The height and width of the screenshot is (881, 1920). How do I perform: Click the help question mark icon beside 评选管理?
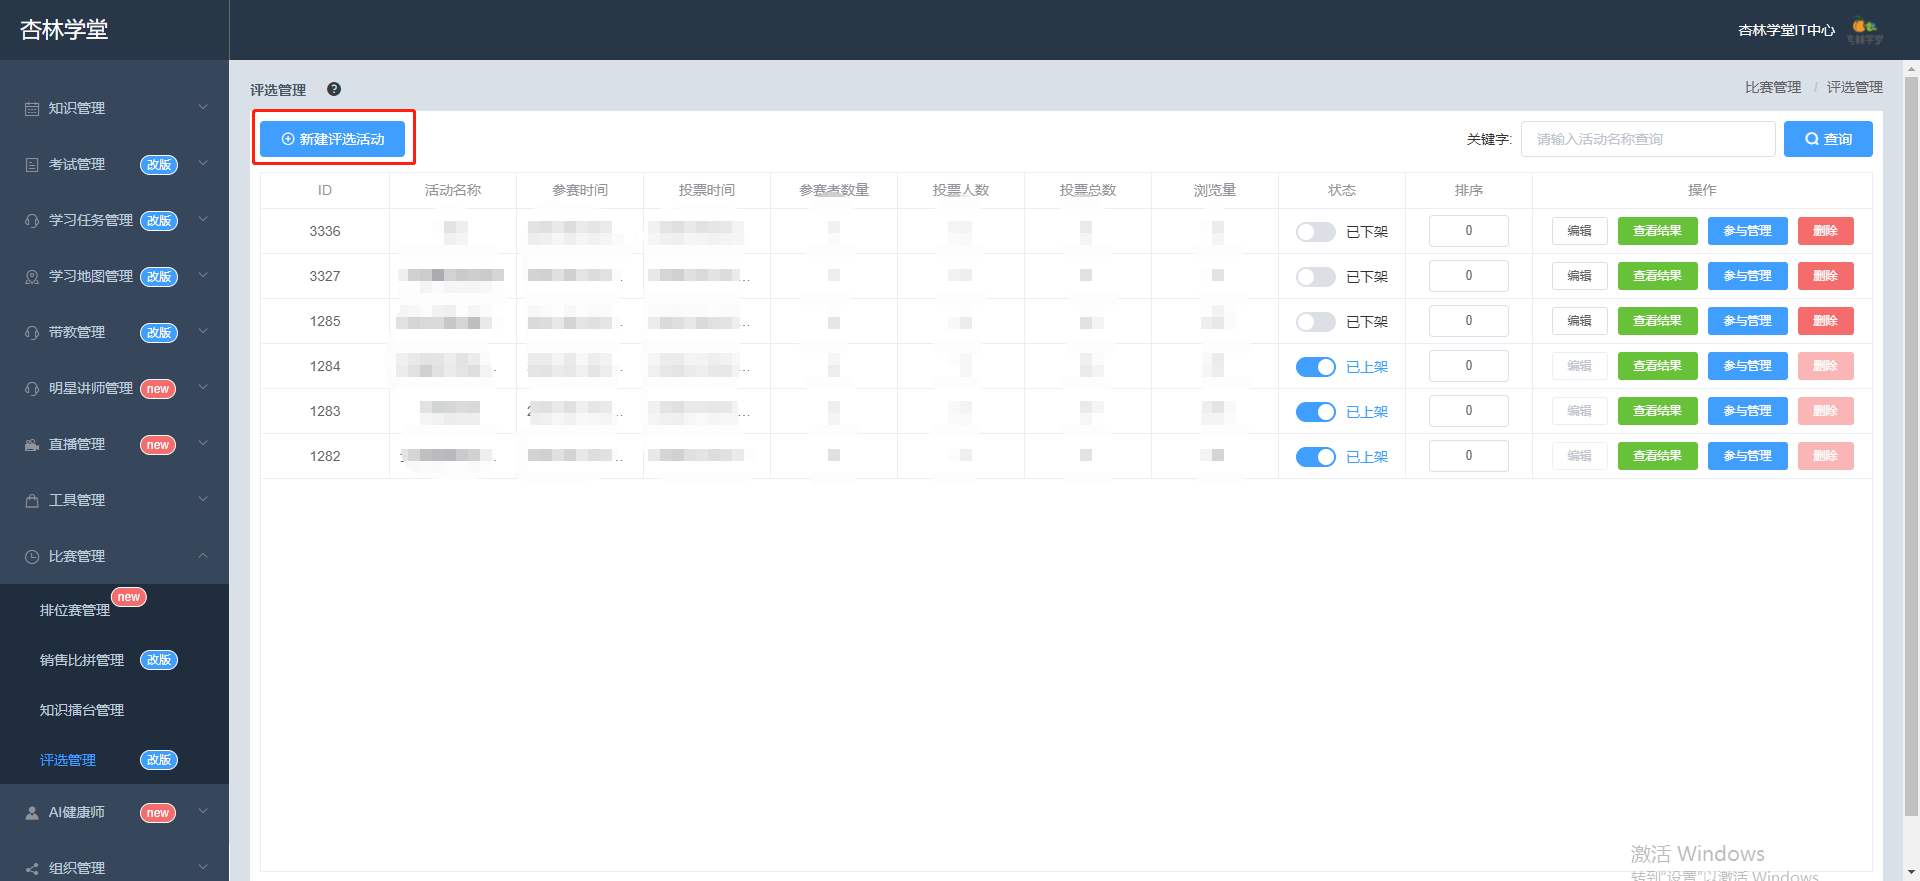pyautogui.click(x=334, y=89)
